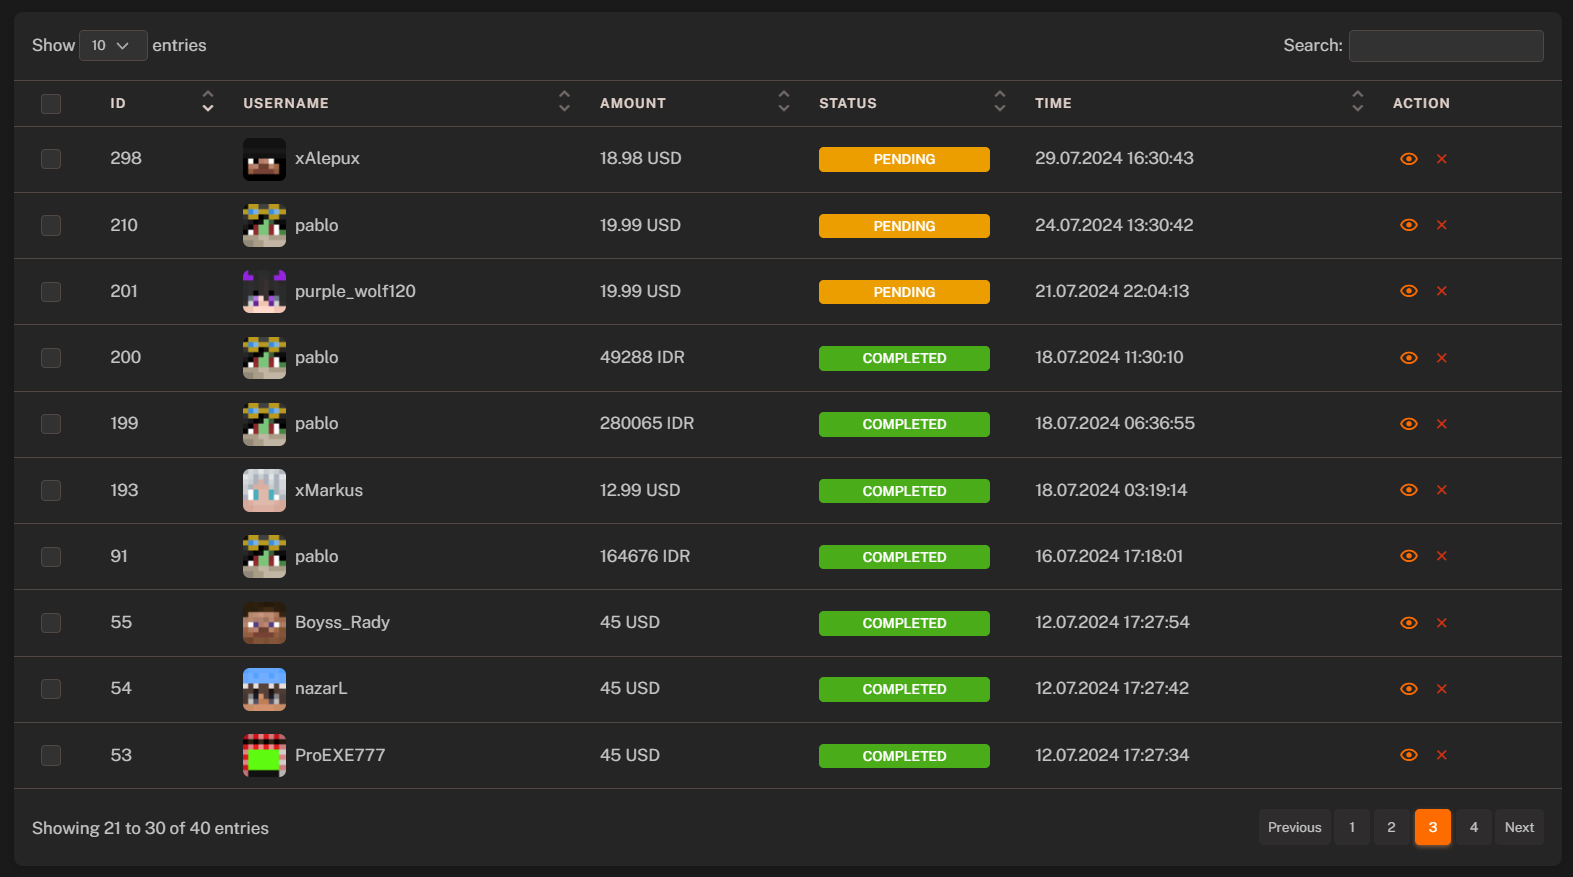
Task: View details of payment ID 298
Action: [x=1409, y=159]
